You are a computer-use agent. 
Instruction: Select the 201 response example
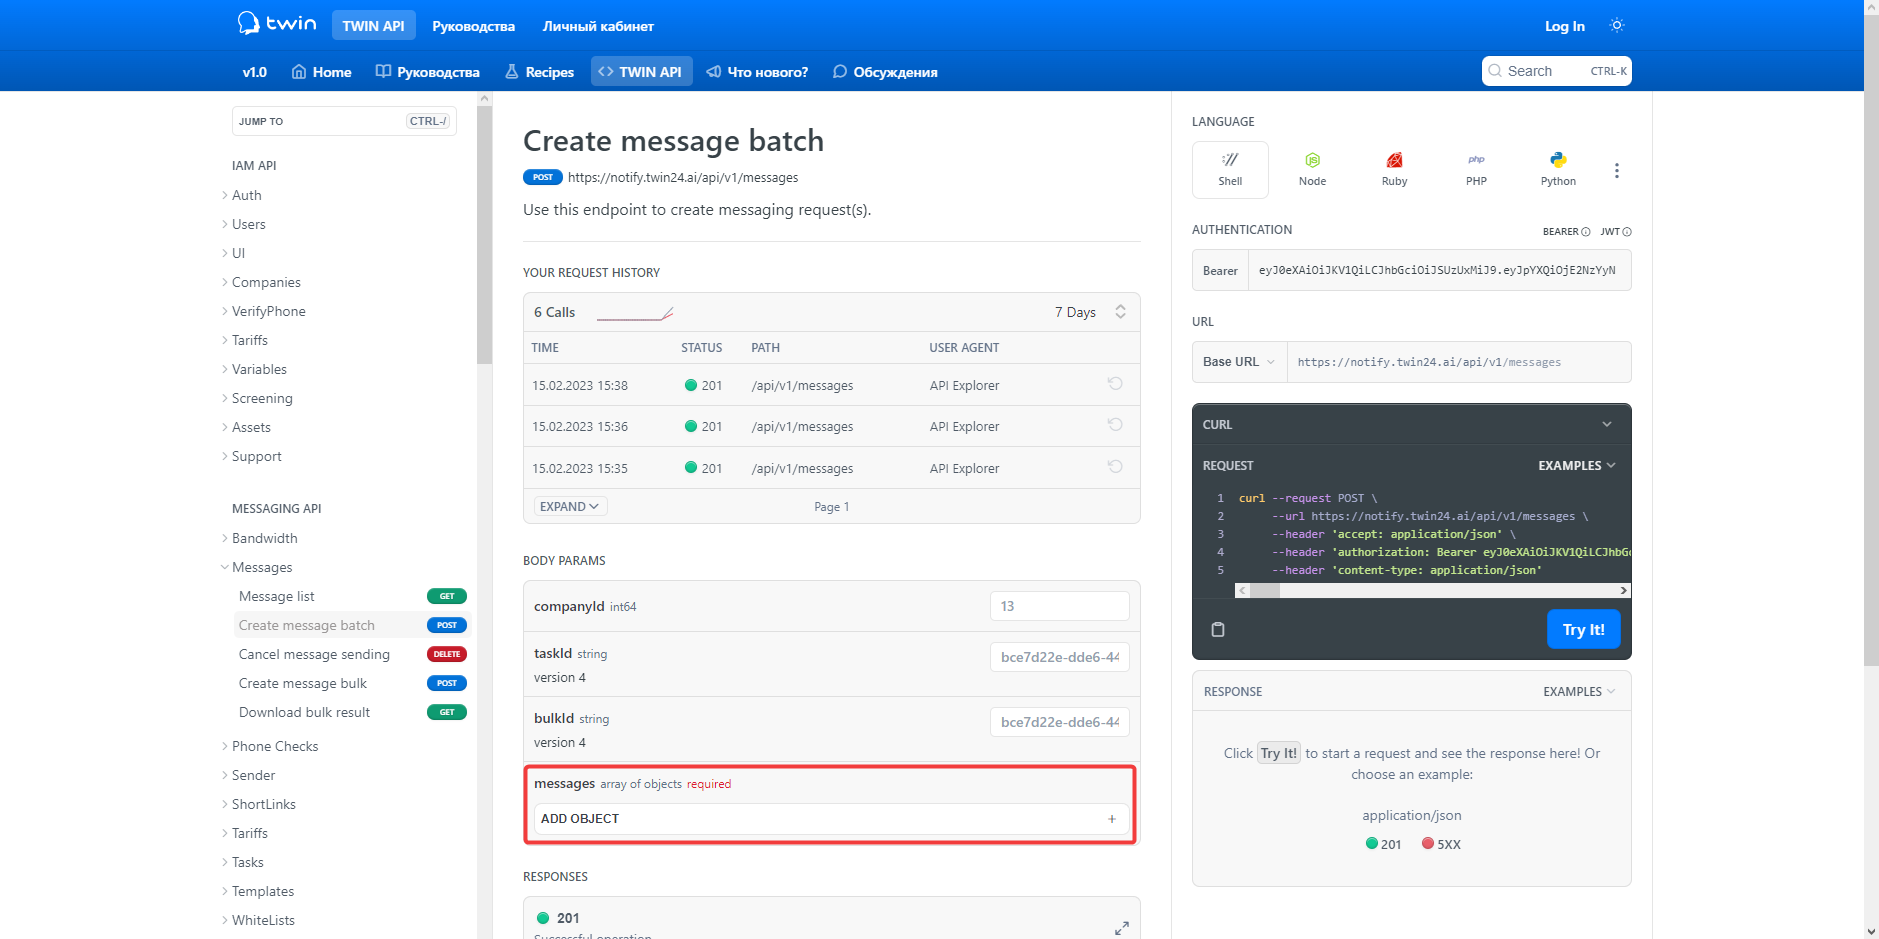pyautogui.click(x=1383, y=844)
